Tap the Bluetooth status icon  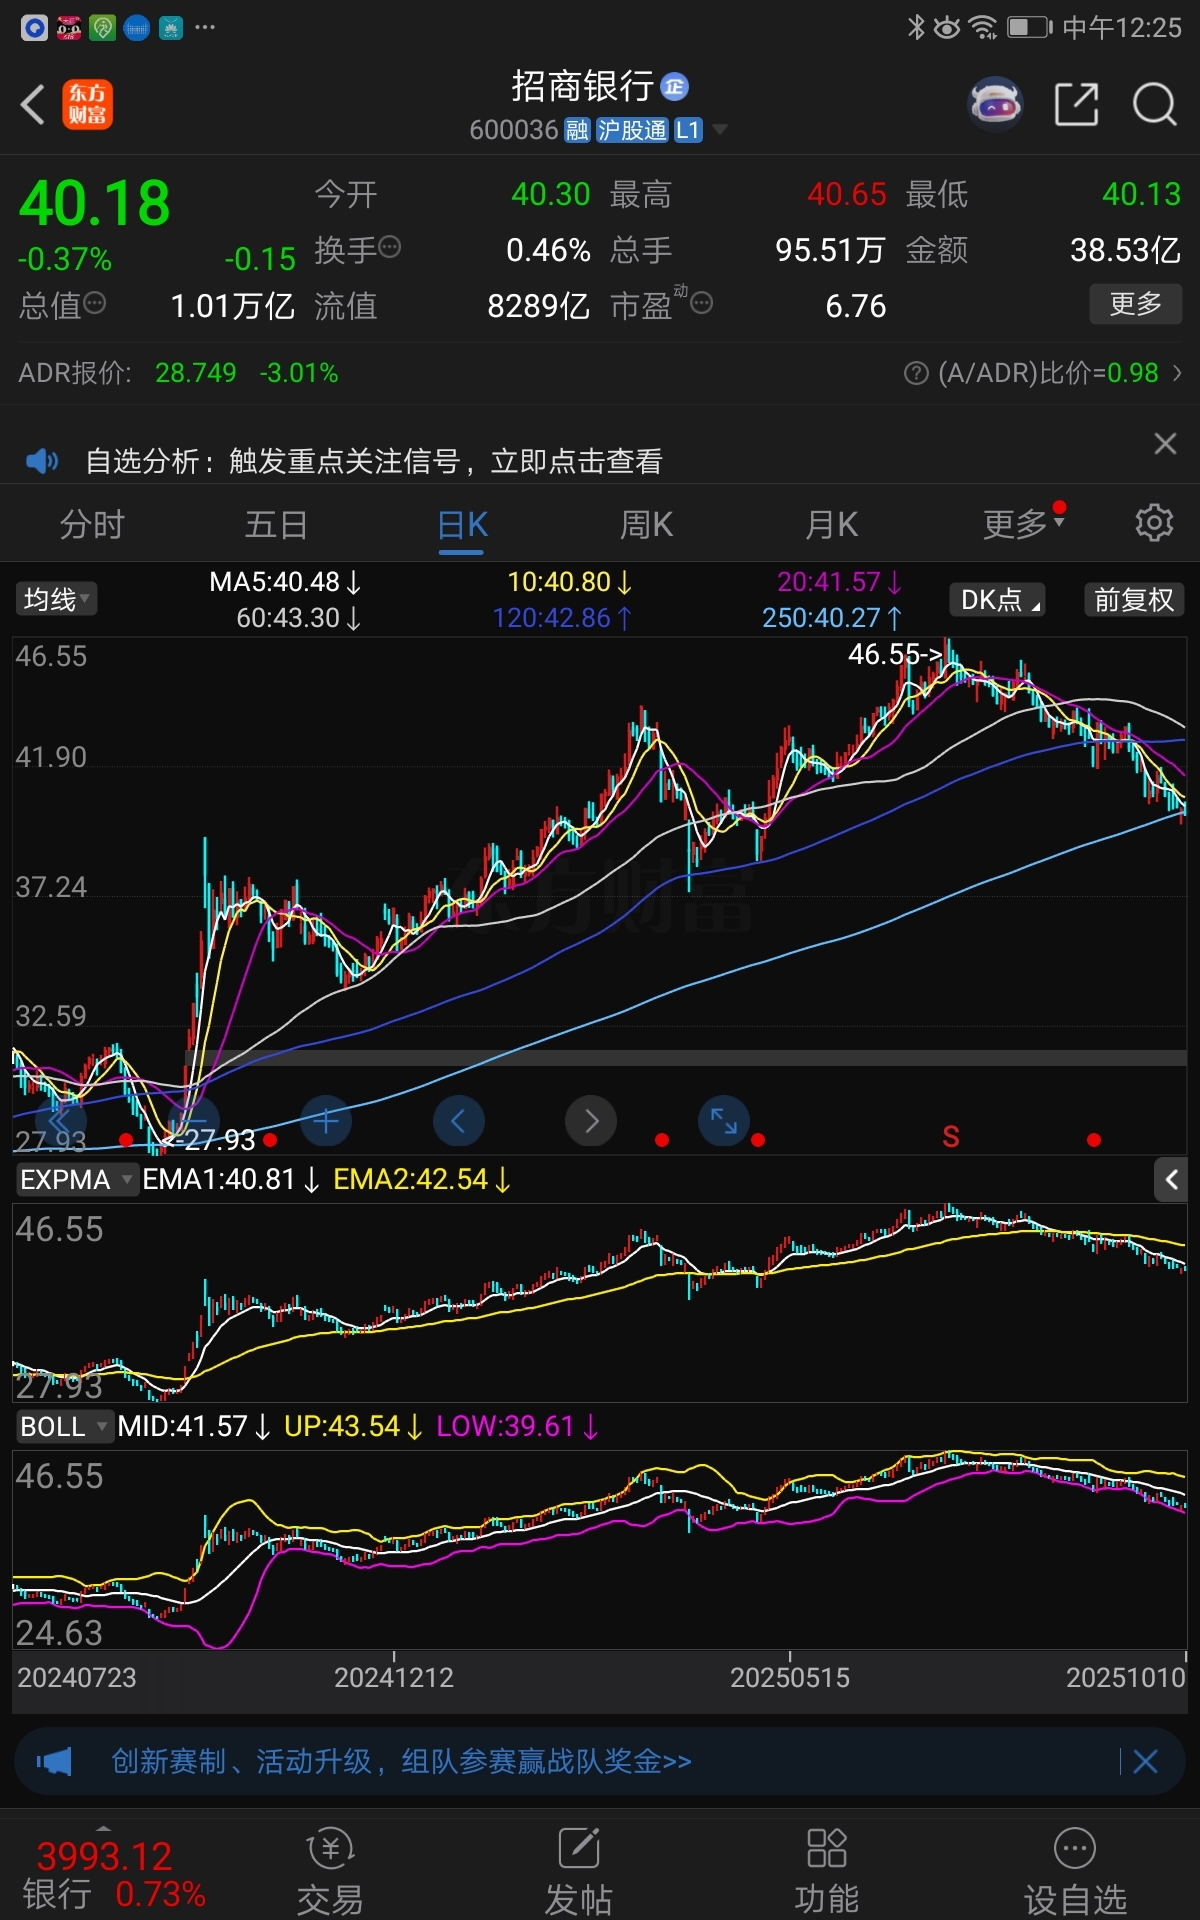point(916,27)
